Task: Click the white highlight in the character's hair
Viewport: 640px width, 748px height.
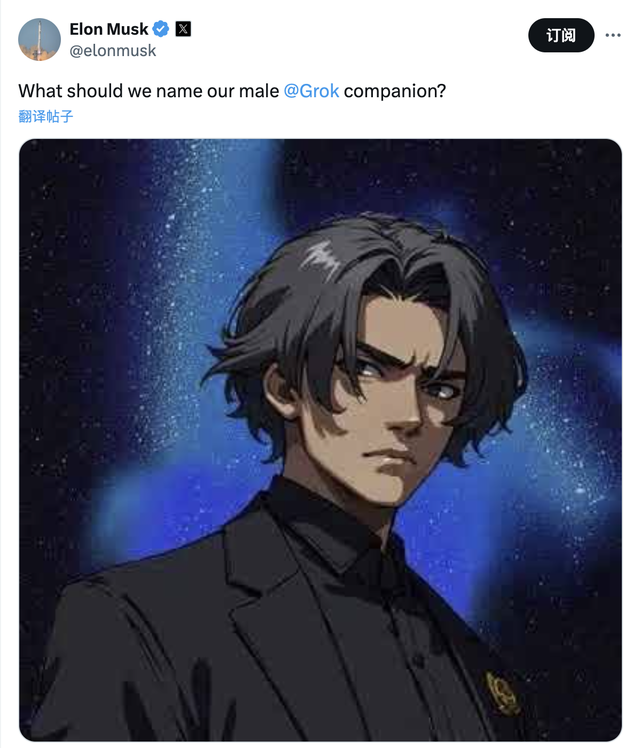Action: point(323,258)
